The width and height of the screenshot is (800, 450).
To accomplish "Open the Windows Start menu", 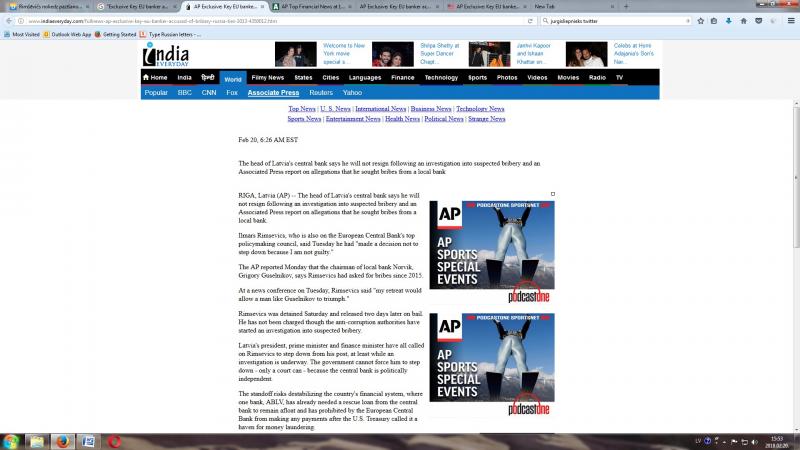I will [12, 440].
